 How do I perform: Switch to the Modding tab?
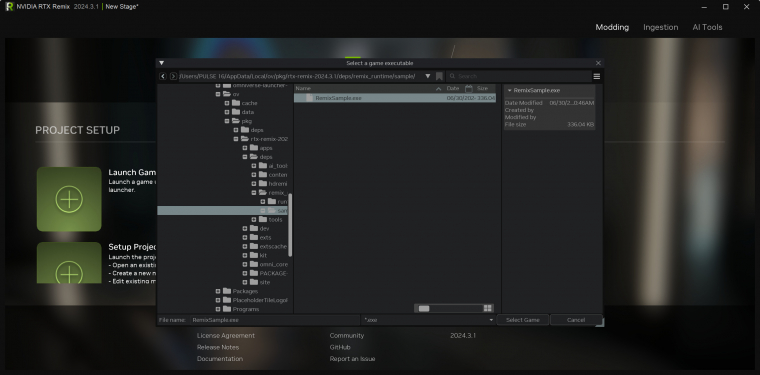click(x=612, y=27)
